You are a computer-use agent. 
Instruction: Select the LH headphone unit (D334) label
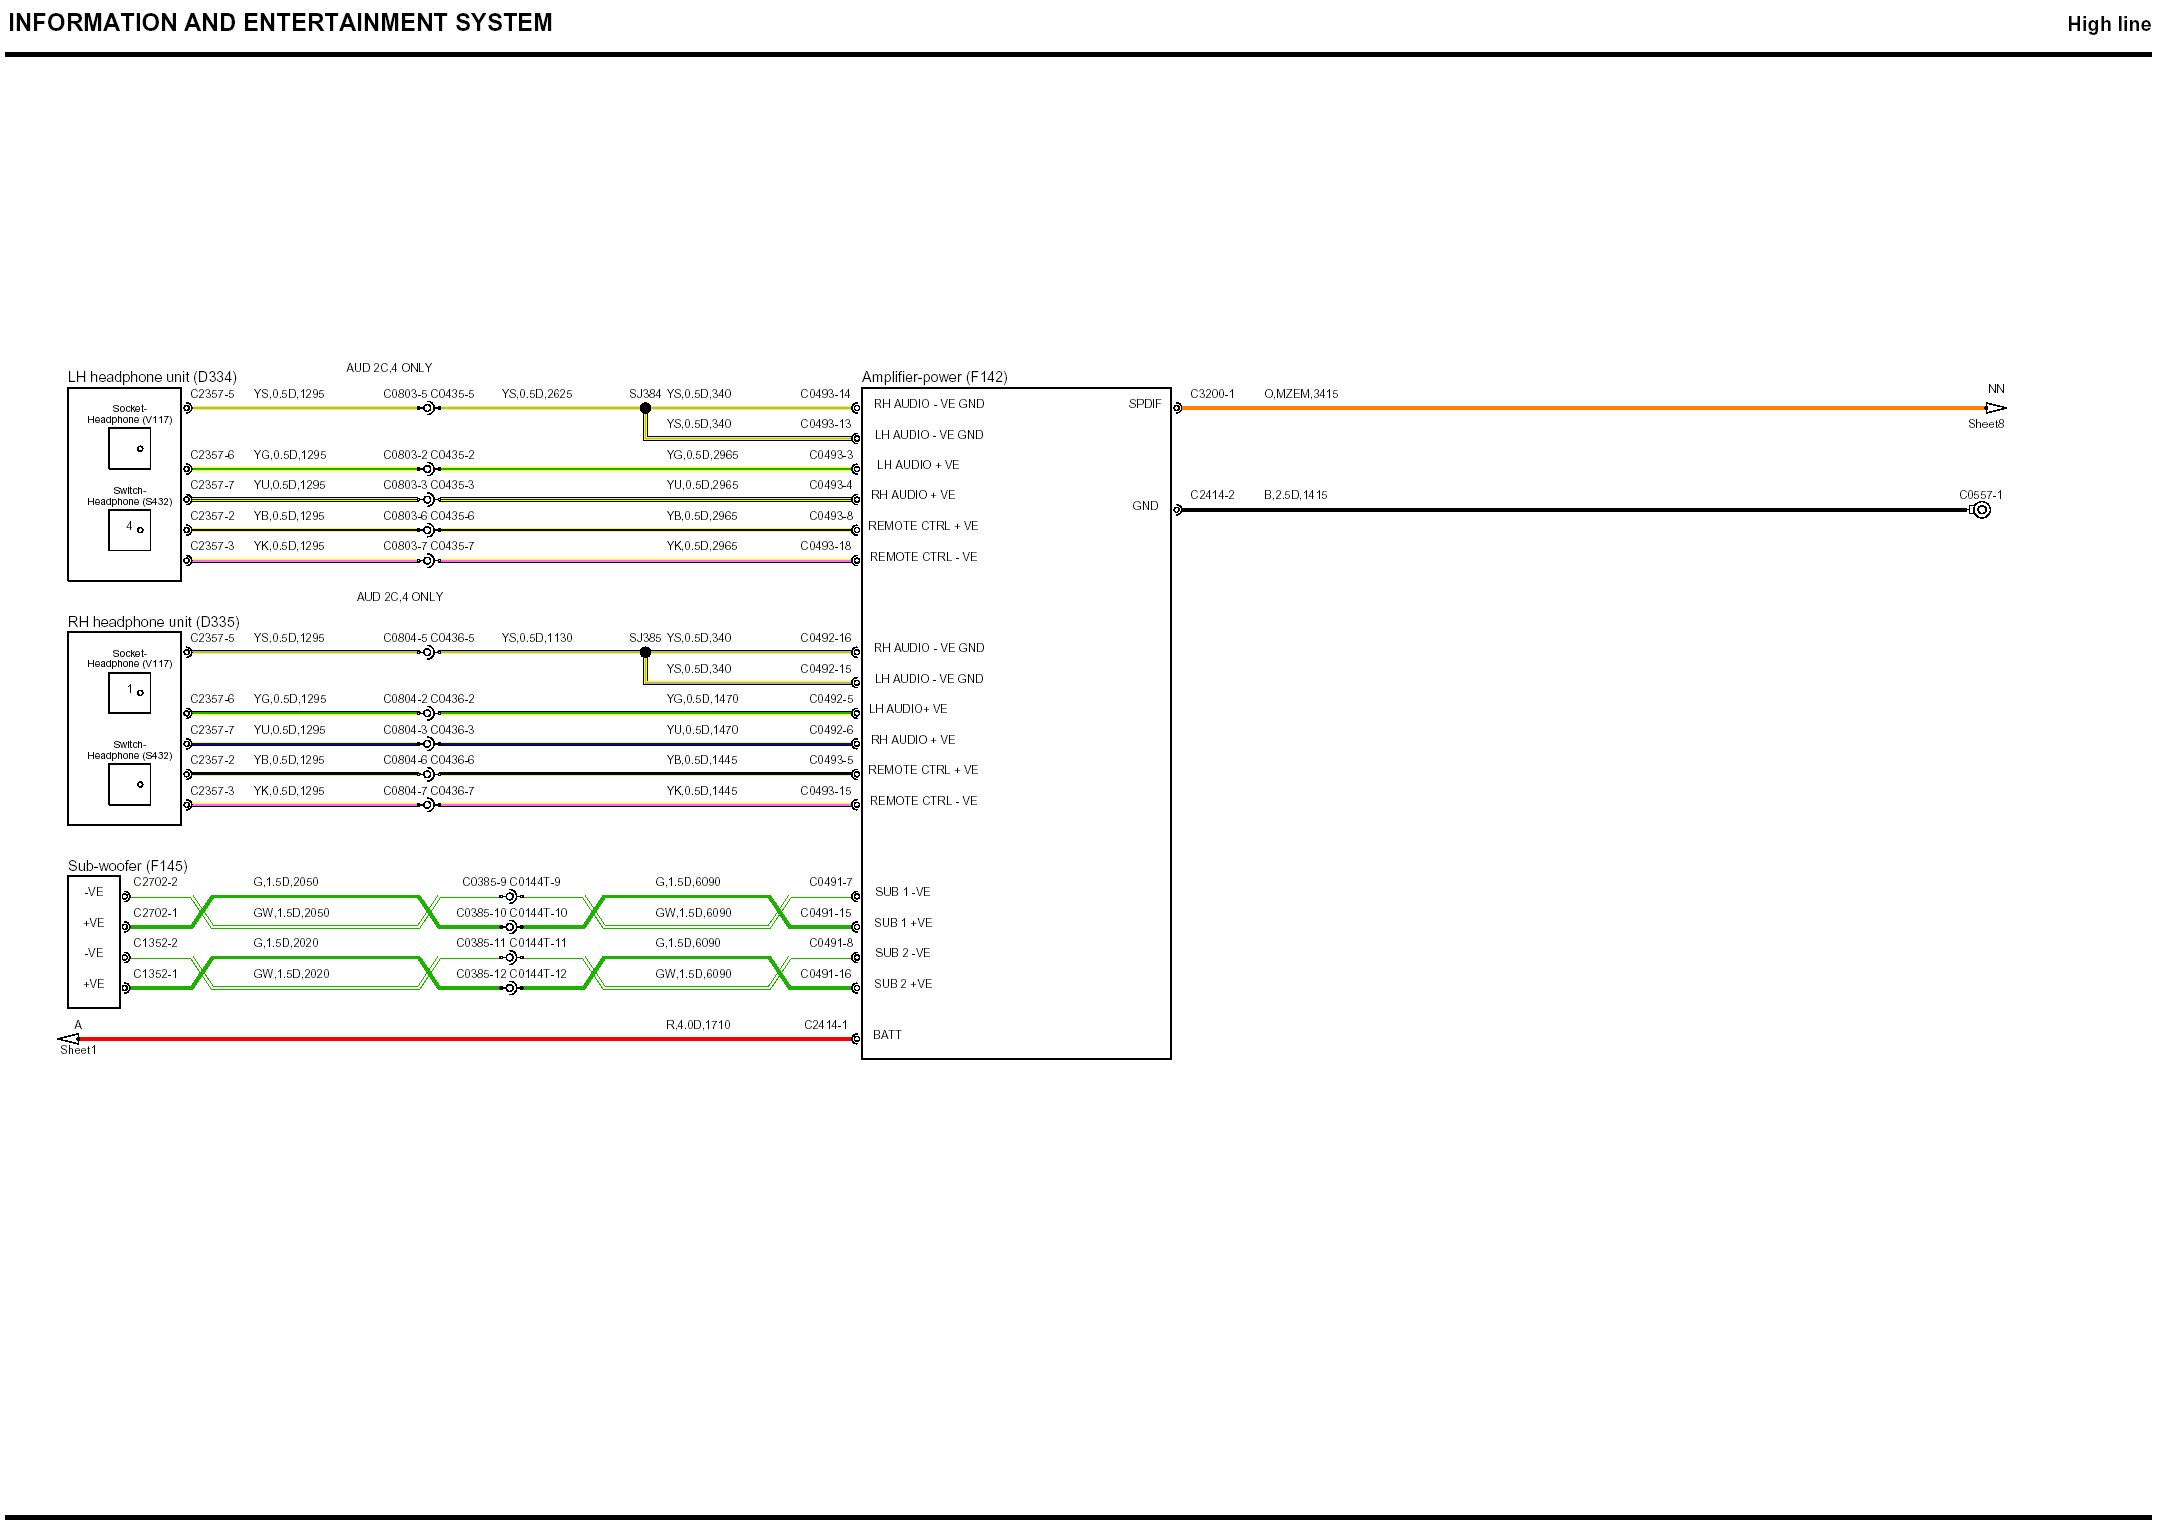click(x=152, y=377)
